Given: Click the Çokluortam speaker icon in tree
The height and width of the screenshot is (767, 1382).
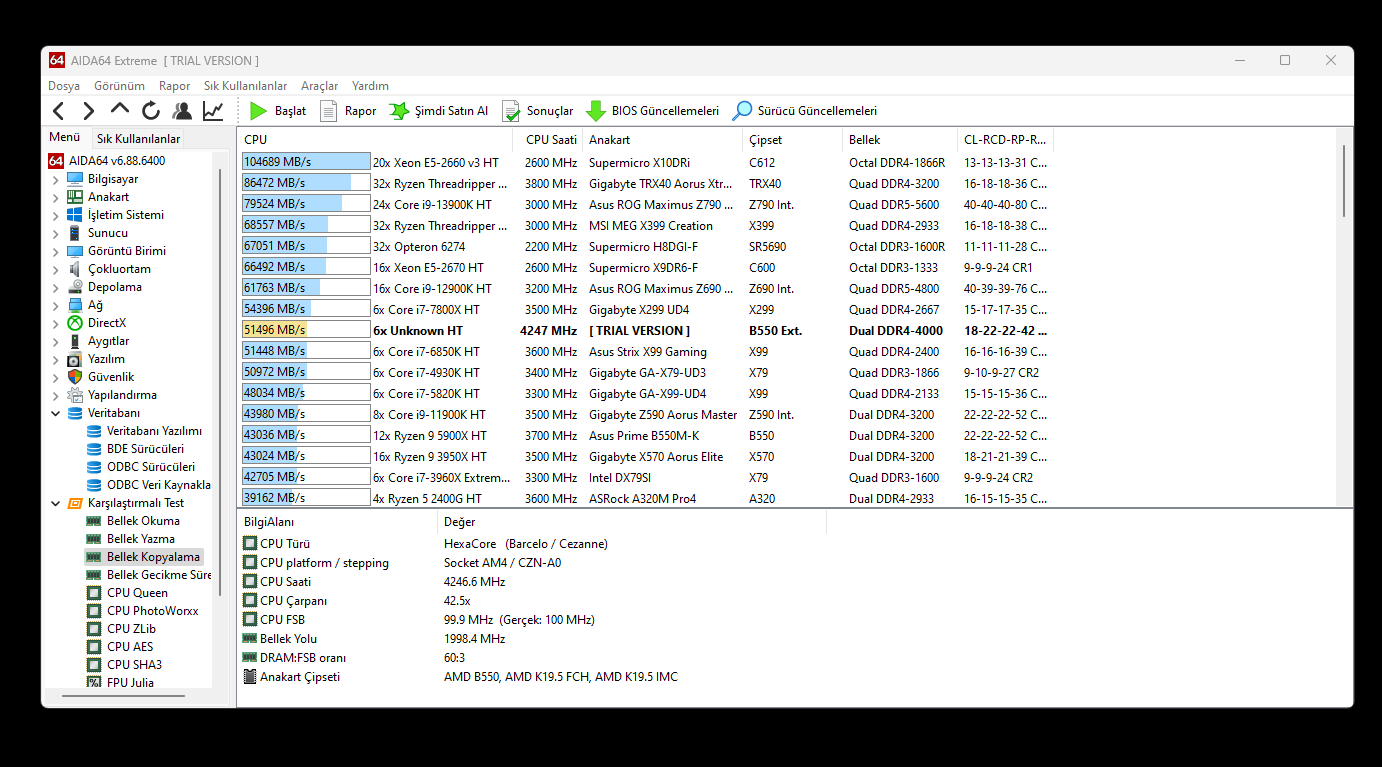Looking at the screenshot, I should (74, 269).
